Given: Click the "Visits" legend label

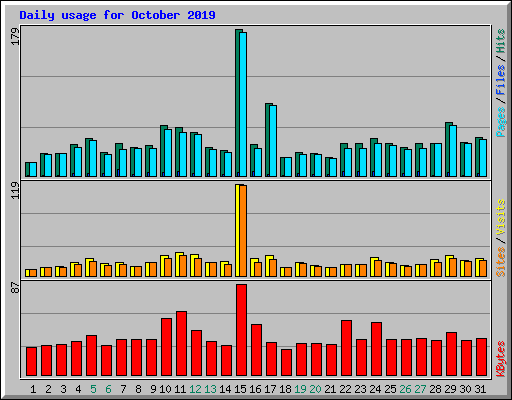Looking at the screenshot, I should point(501,218).
